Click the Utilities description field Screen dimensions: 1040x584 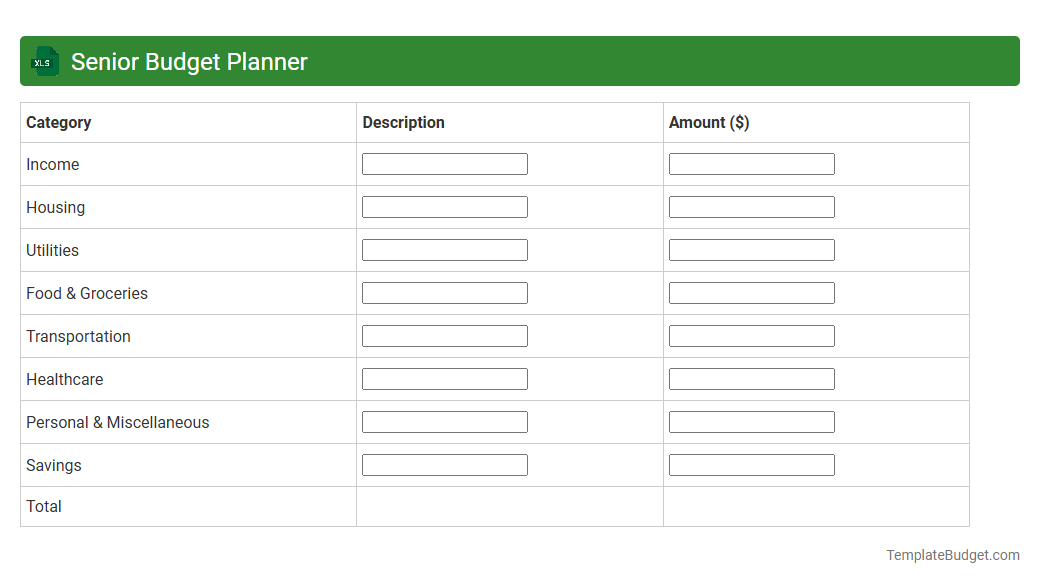coord(444,249)
